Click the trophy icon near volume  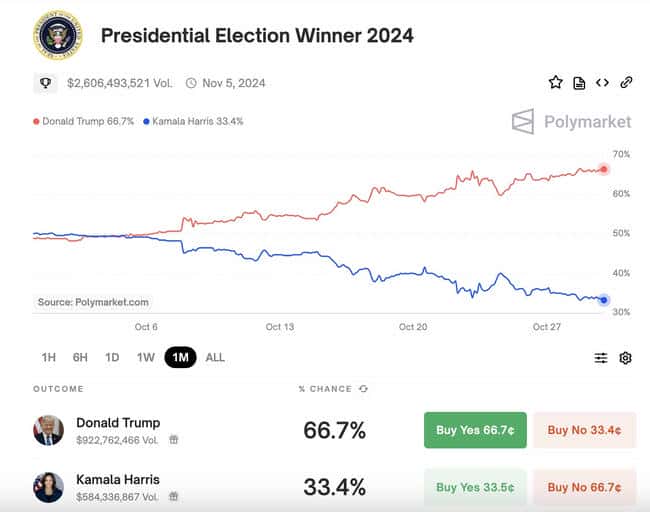tap(45, 83)
